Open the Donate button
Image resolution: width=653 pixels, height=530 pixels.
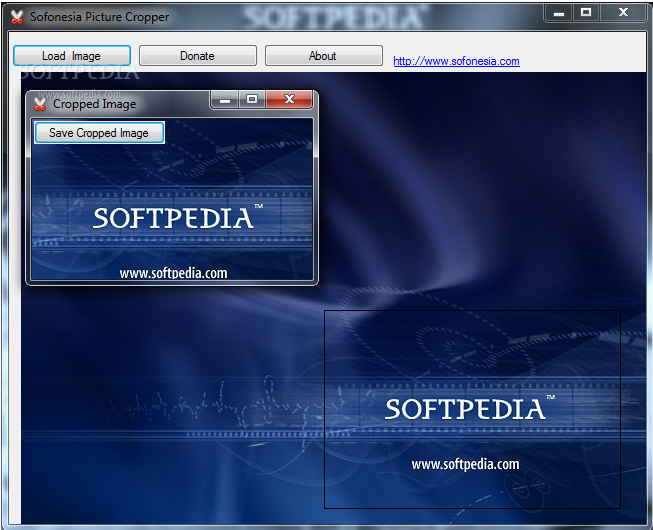[197, 55]
